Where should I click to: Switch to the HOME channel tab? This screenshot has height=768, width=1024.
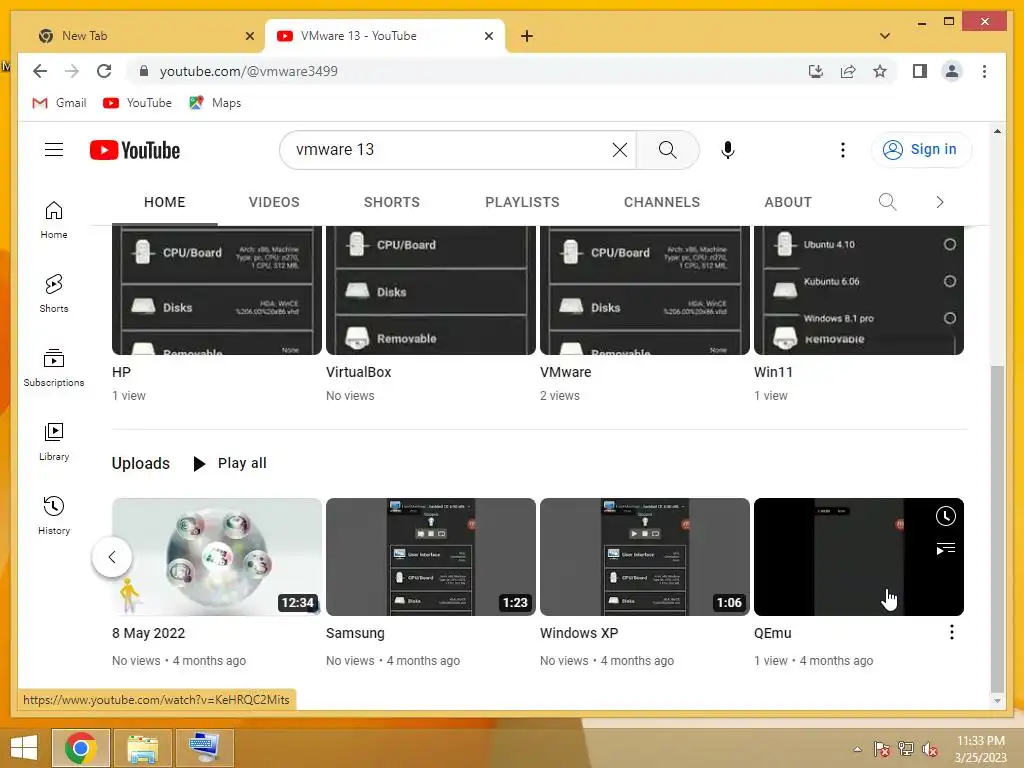(x=165, y=202)
